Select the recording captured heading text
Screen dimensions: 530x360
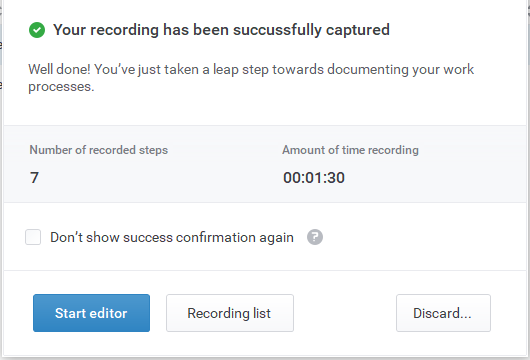pos(221,30)
